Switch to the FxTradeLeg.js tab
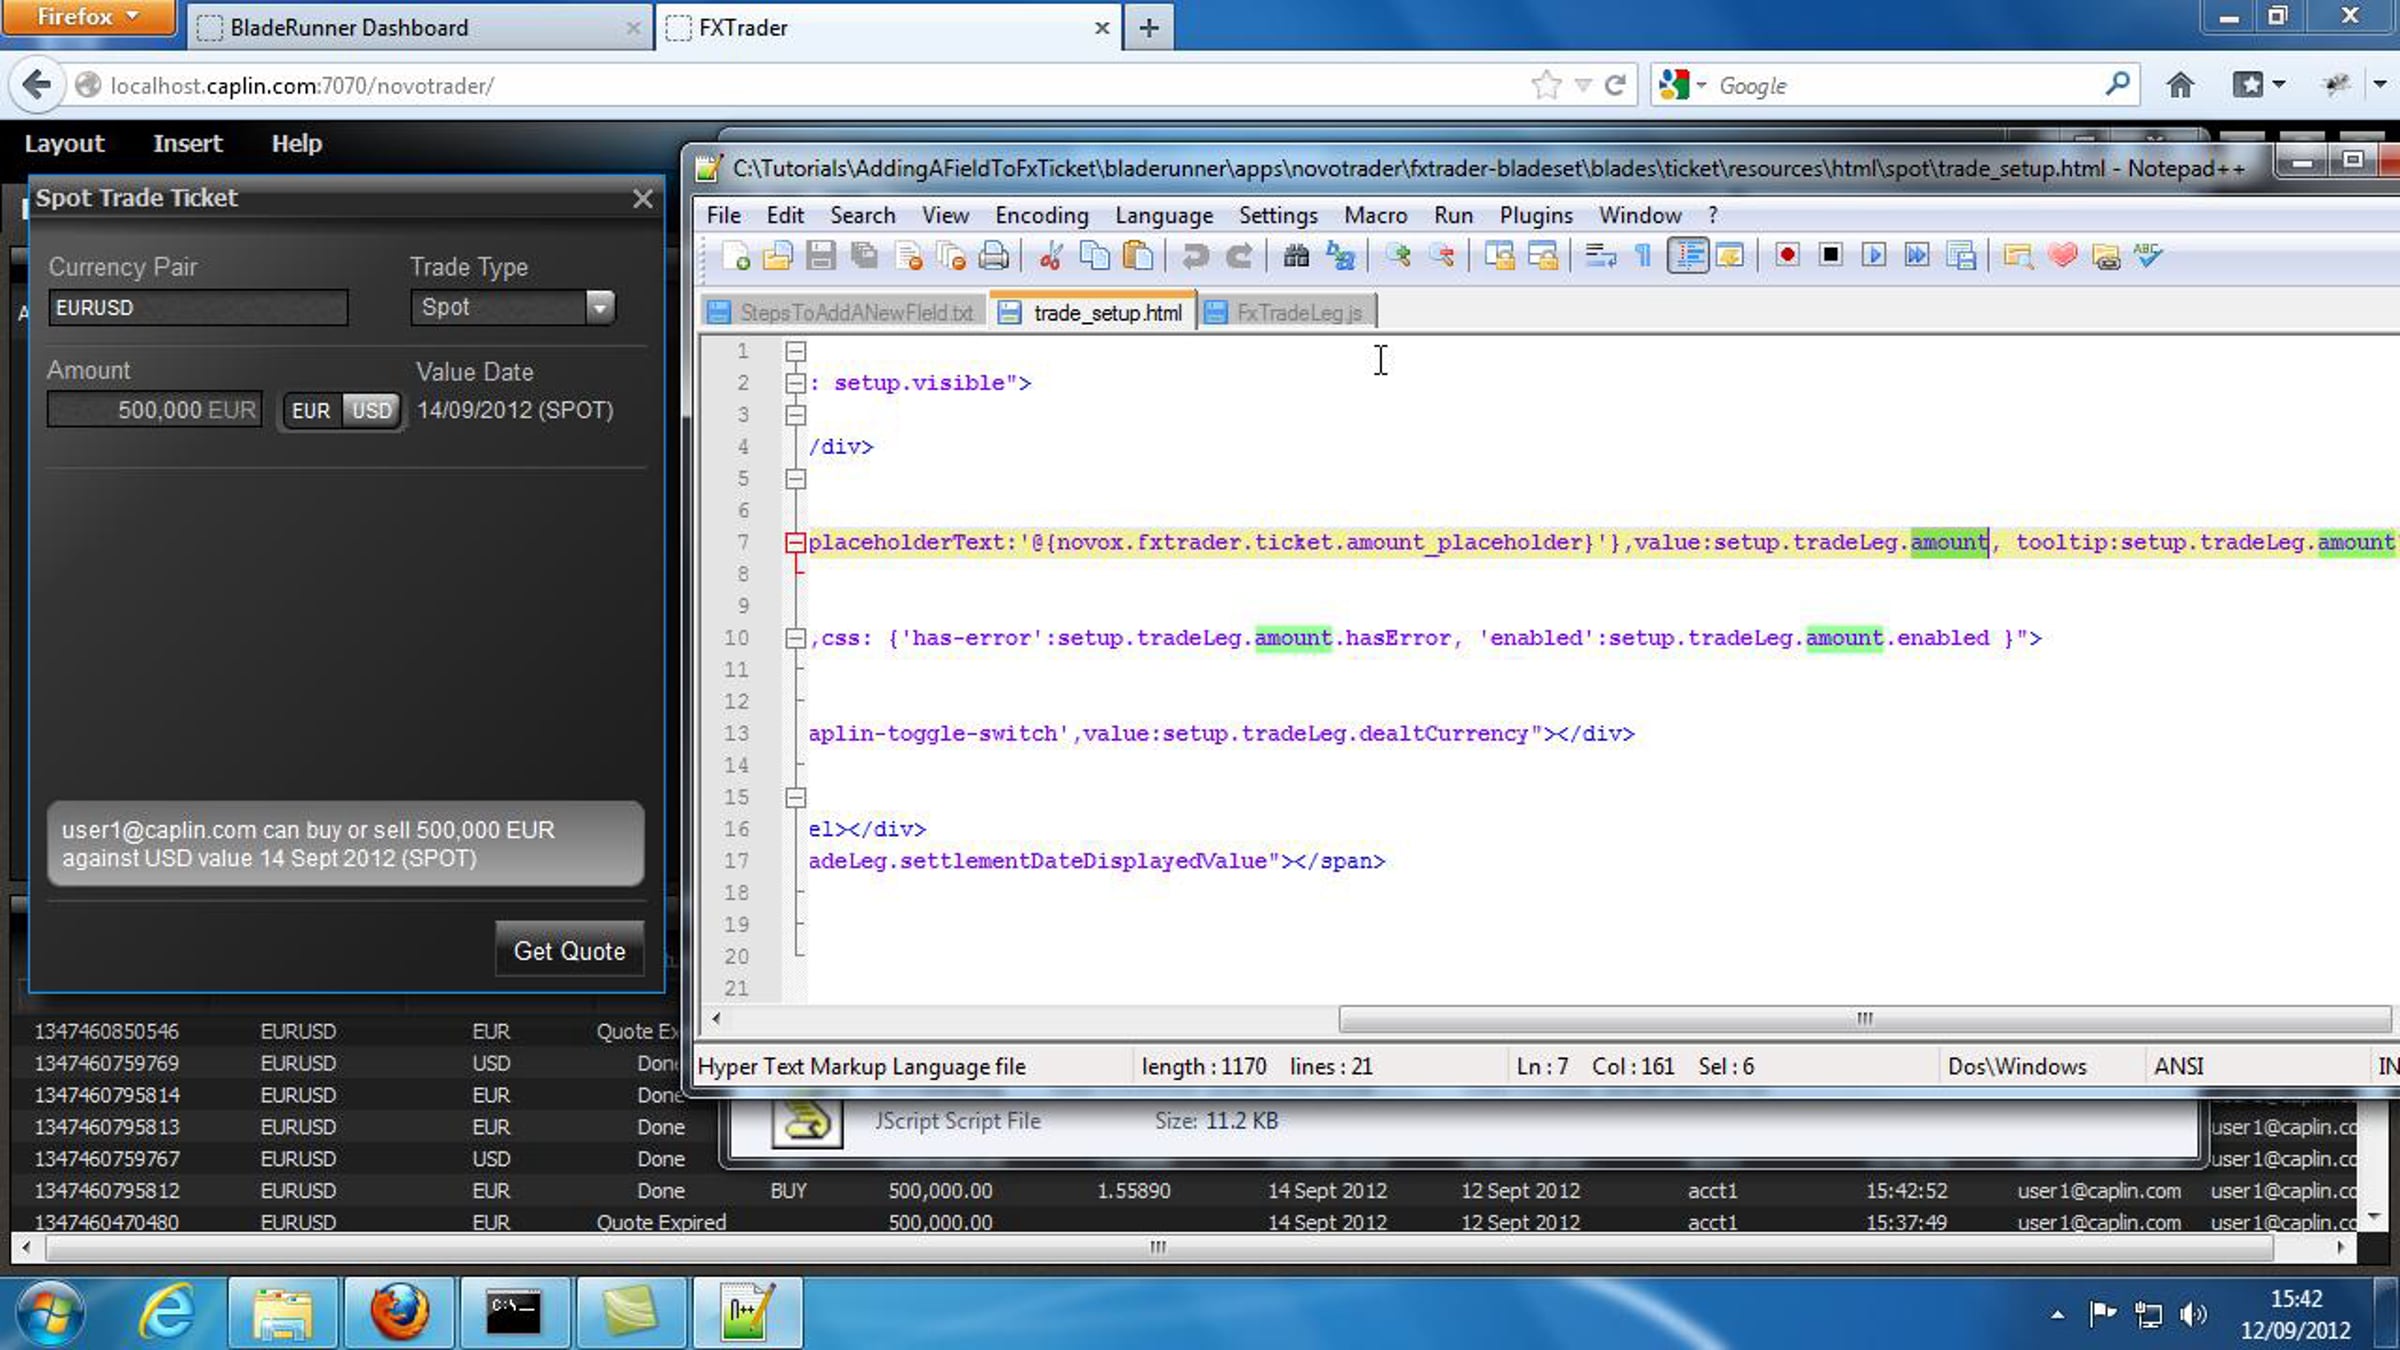The width and height of the screenshot is (2400, 1350). click(1286, 312)
